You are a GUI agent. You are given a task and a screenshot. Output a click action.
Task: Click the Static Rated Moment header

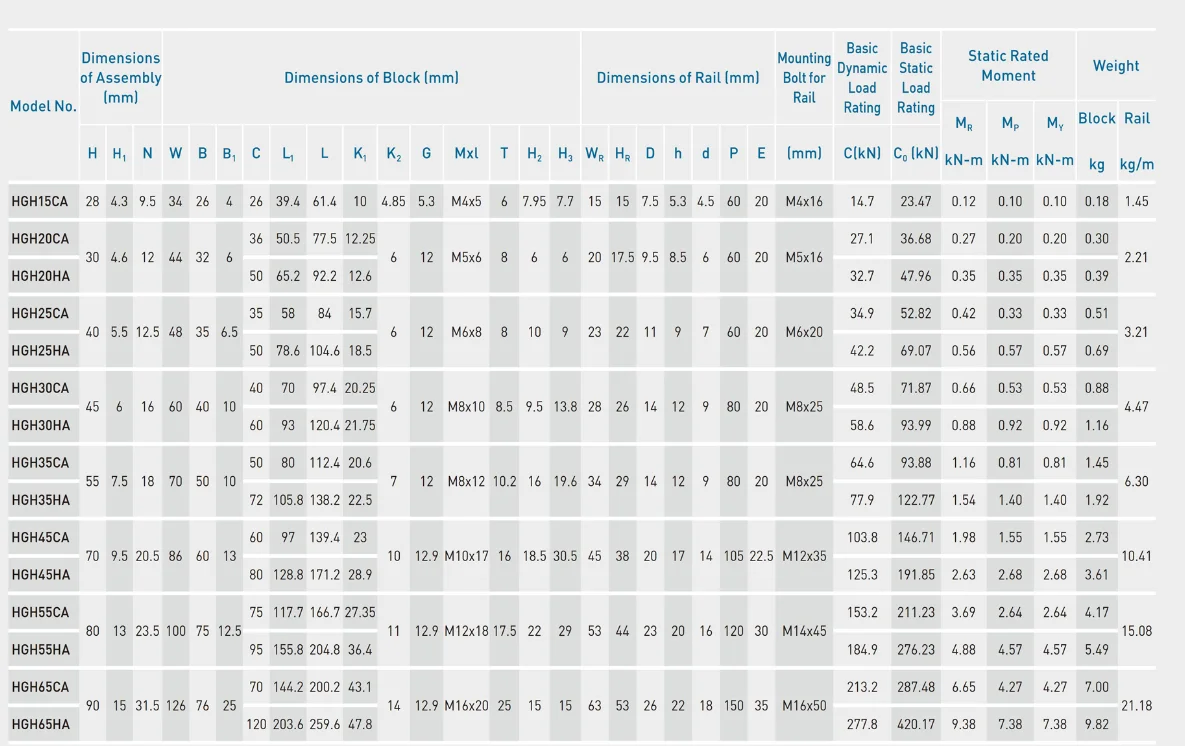[x=1008, y=66]
